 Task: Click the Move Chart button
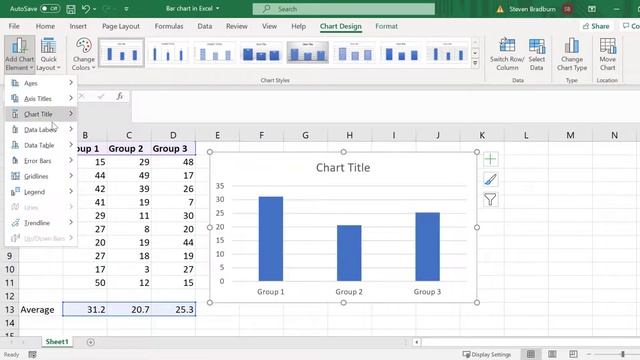(607, 54)
